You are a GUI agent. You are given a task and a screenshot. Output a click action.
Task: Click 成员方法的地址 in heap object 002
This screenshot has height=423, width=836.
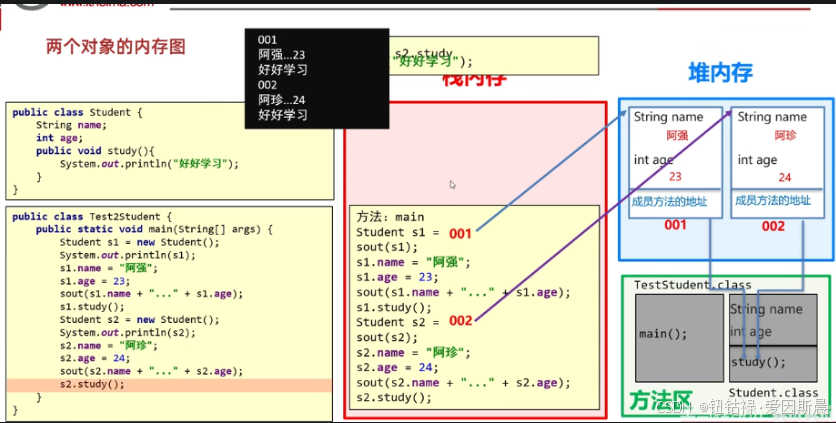click(773, 201)
